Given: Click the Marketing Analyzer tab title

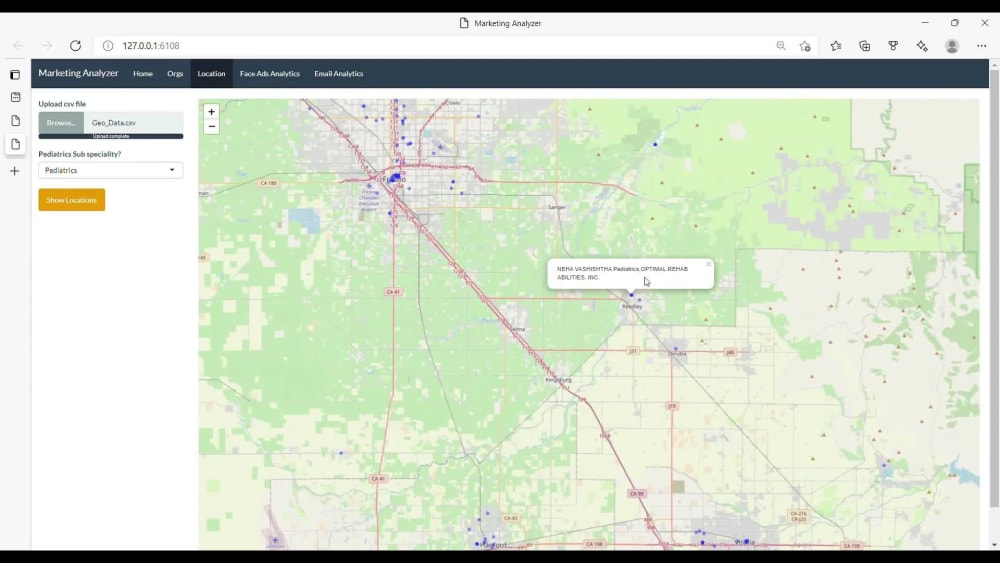Looking at the screenshot, I should (x=508, y=23).
